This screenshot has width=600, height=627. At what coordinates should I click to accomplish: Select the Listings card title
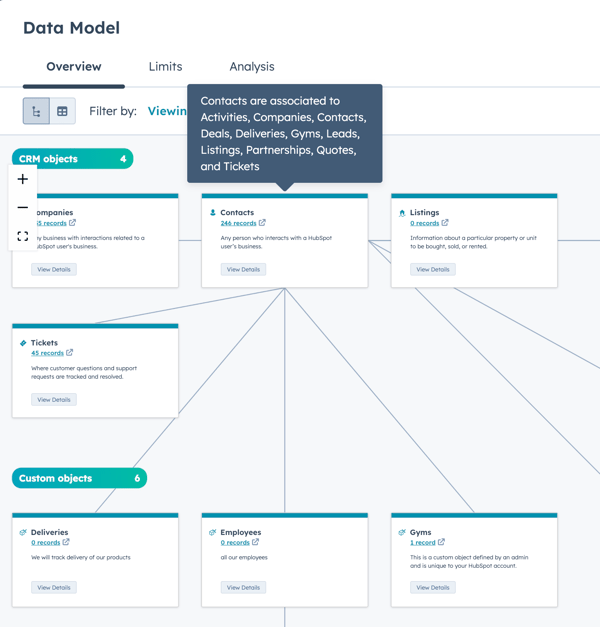coord(424,212)
